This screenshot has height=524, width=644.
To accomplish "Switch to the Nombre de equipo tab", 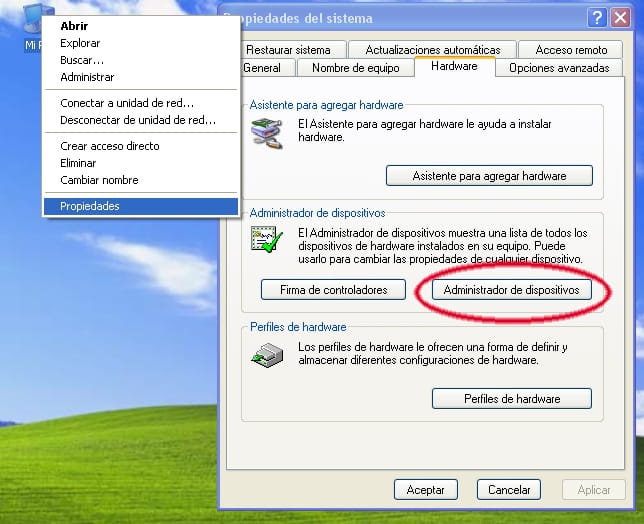I will pyautogui.click(x=356, y=68).
